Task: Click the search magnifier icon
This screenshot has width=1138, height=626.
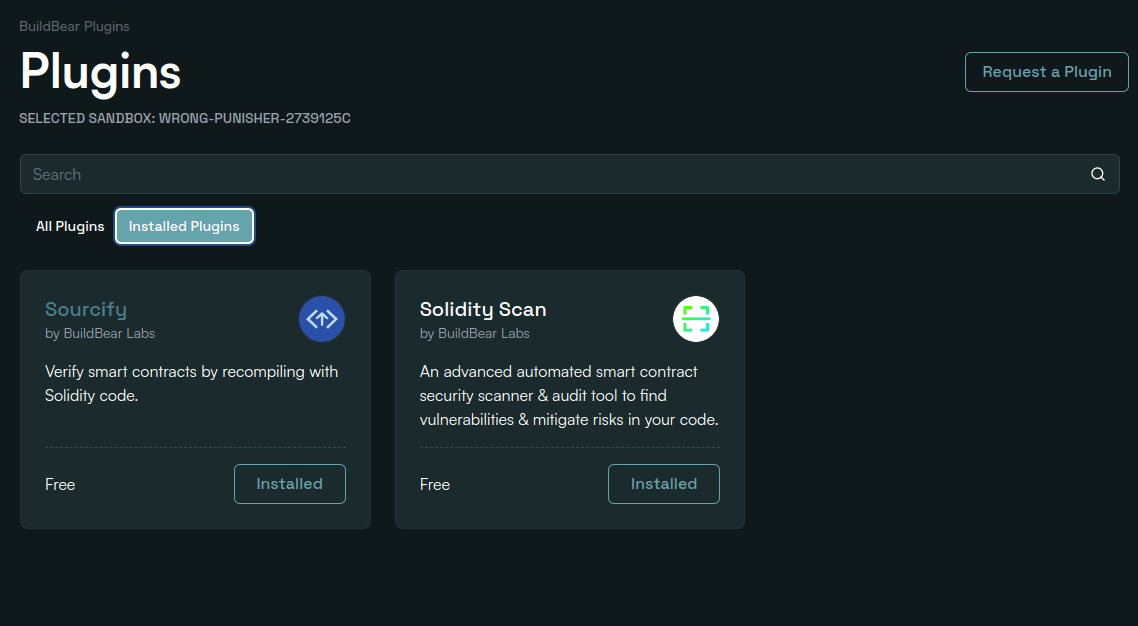Action: 1098,174
